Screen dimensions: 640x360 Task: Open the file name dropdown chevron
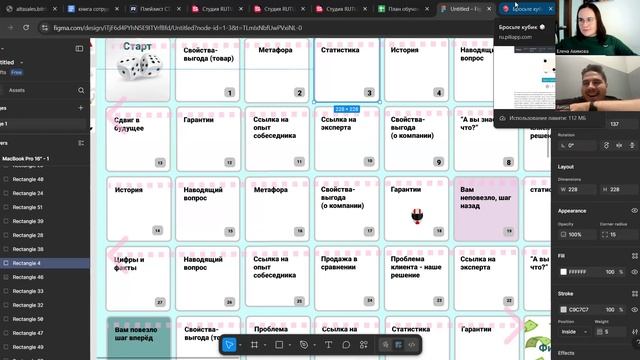click(22, 62)
